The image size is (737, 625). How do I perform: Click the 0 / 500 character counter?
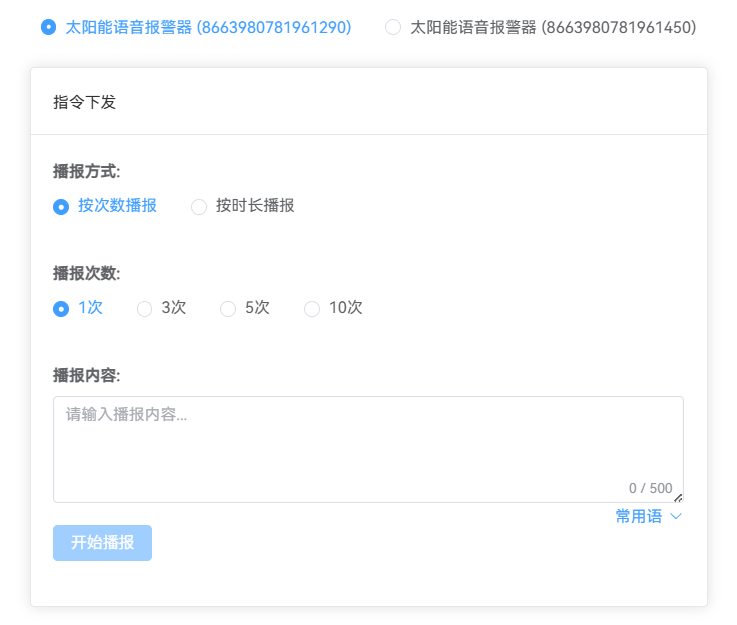tap(650, 488)
